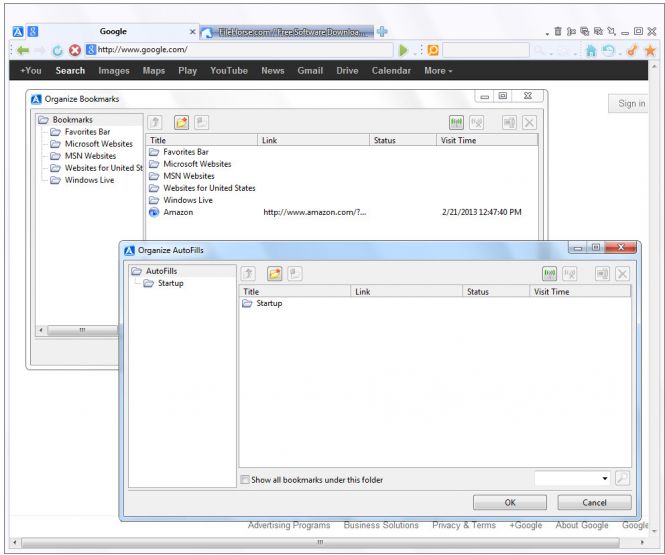The height and width of the screenshot is (555, 665).
Task: Click +You in Google navigation bar
Action: tap(31, 71)
